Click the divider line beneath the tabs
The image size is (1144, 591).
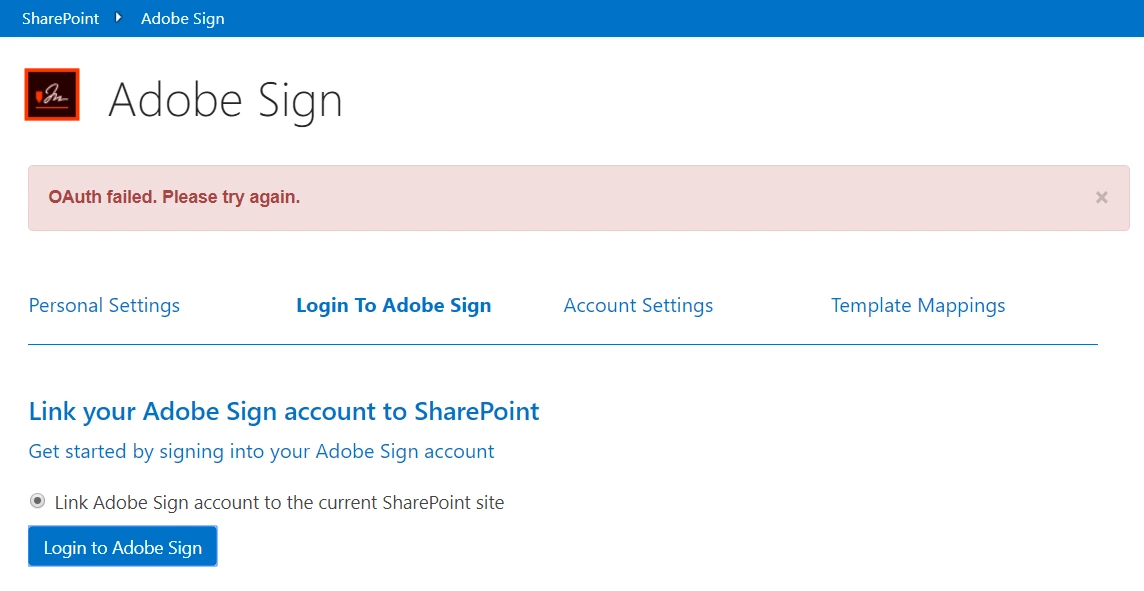562,344
